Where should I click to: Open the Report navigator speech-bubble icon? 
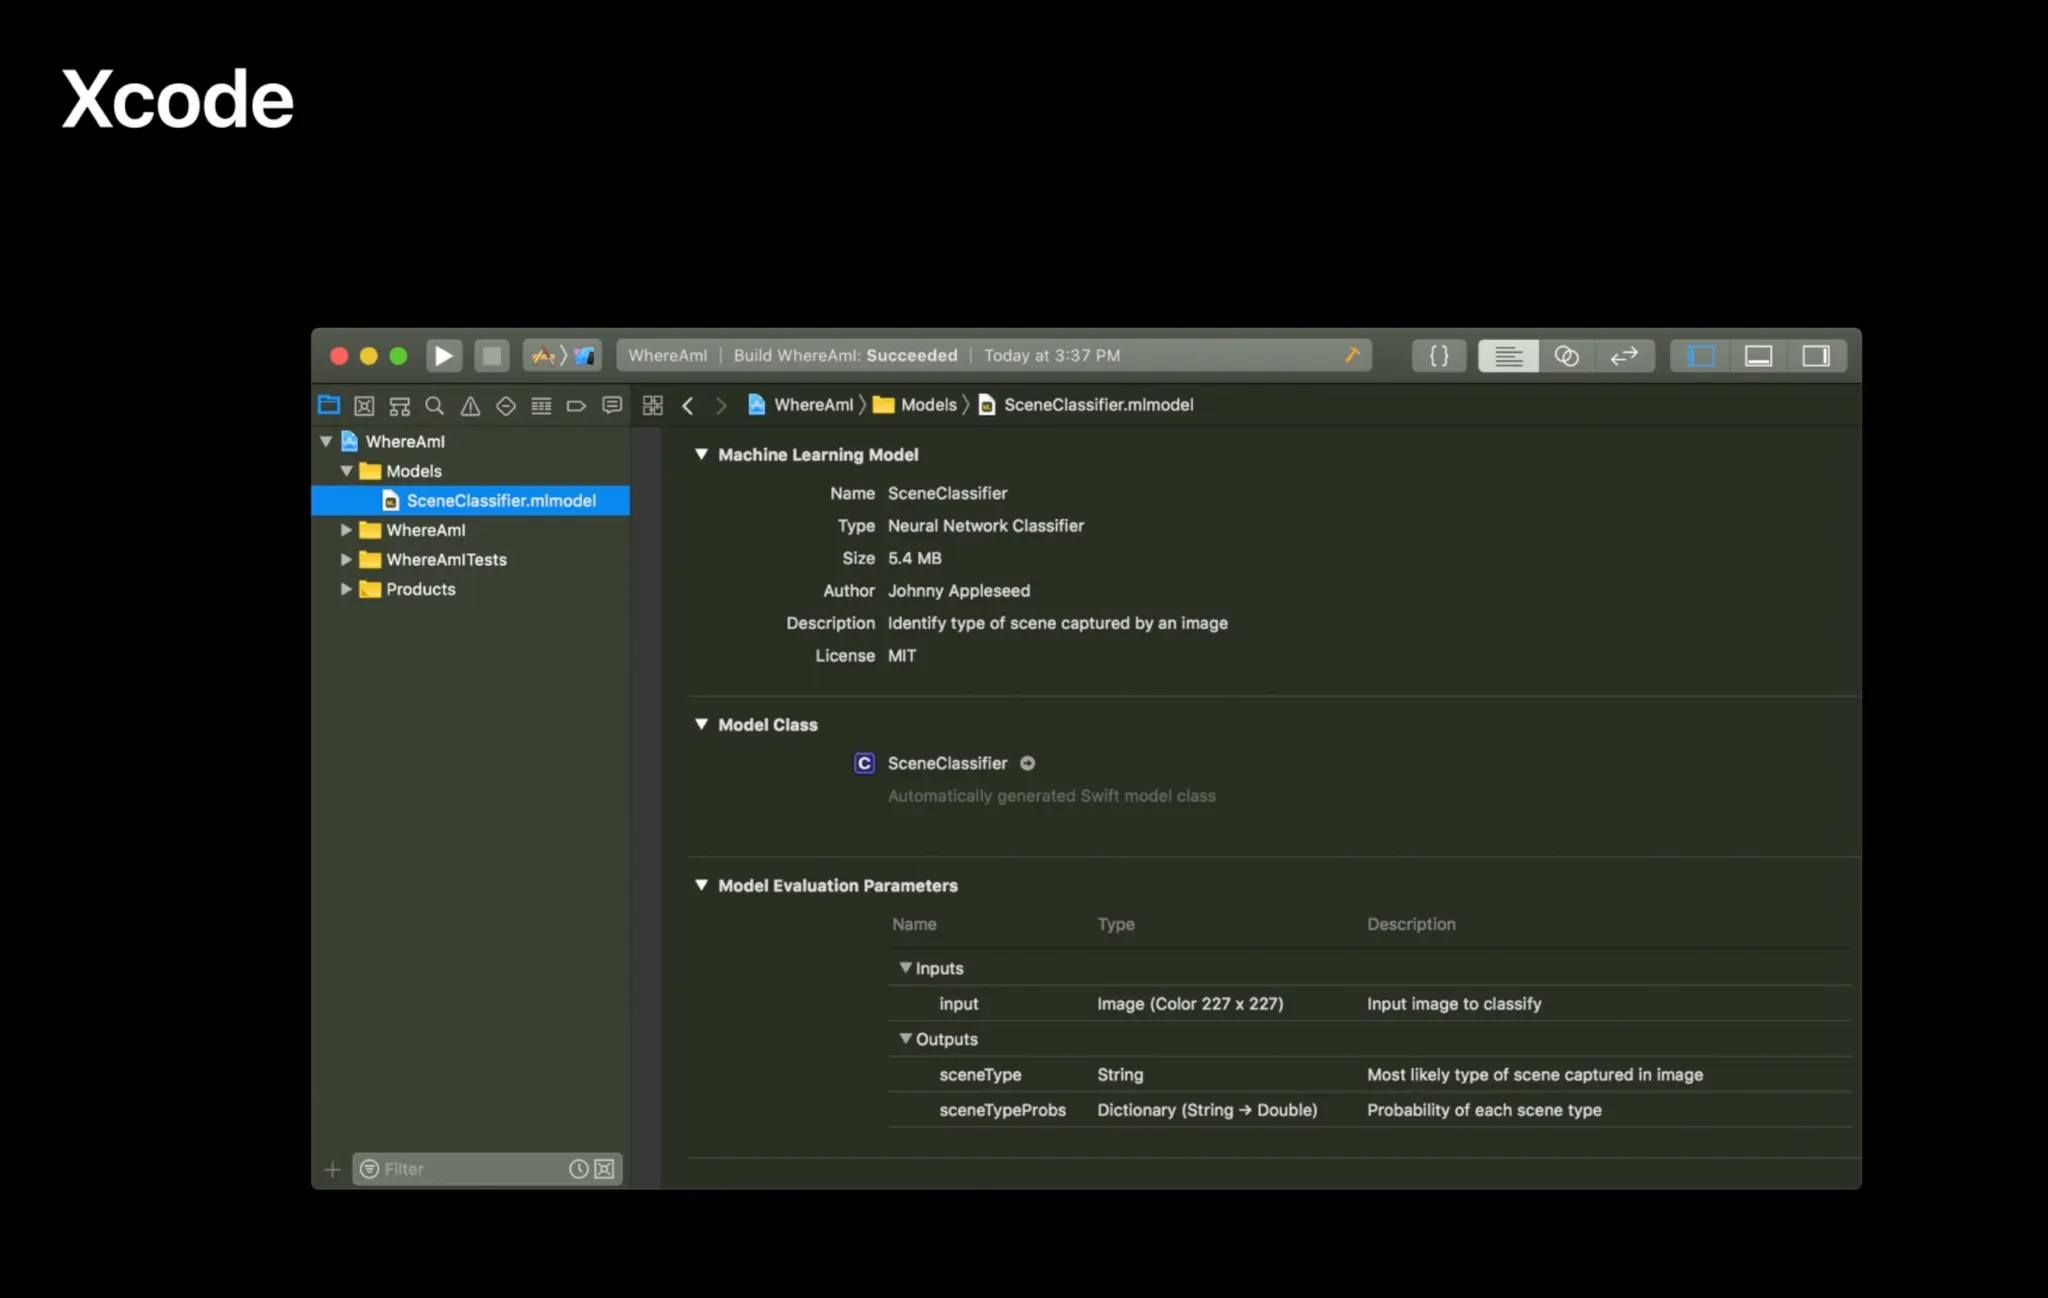[x=612, y=406]
